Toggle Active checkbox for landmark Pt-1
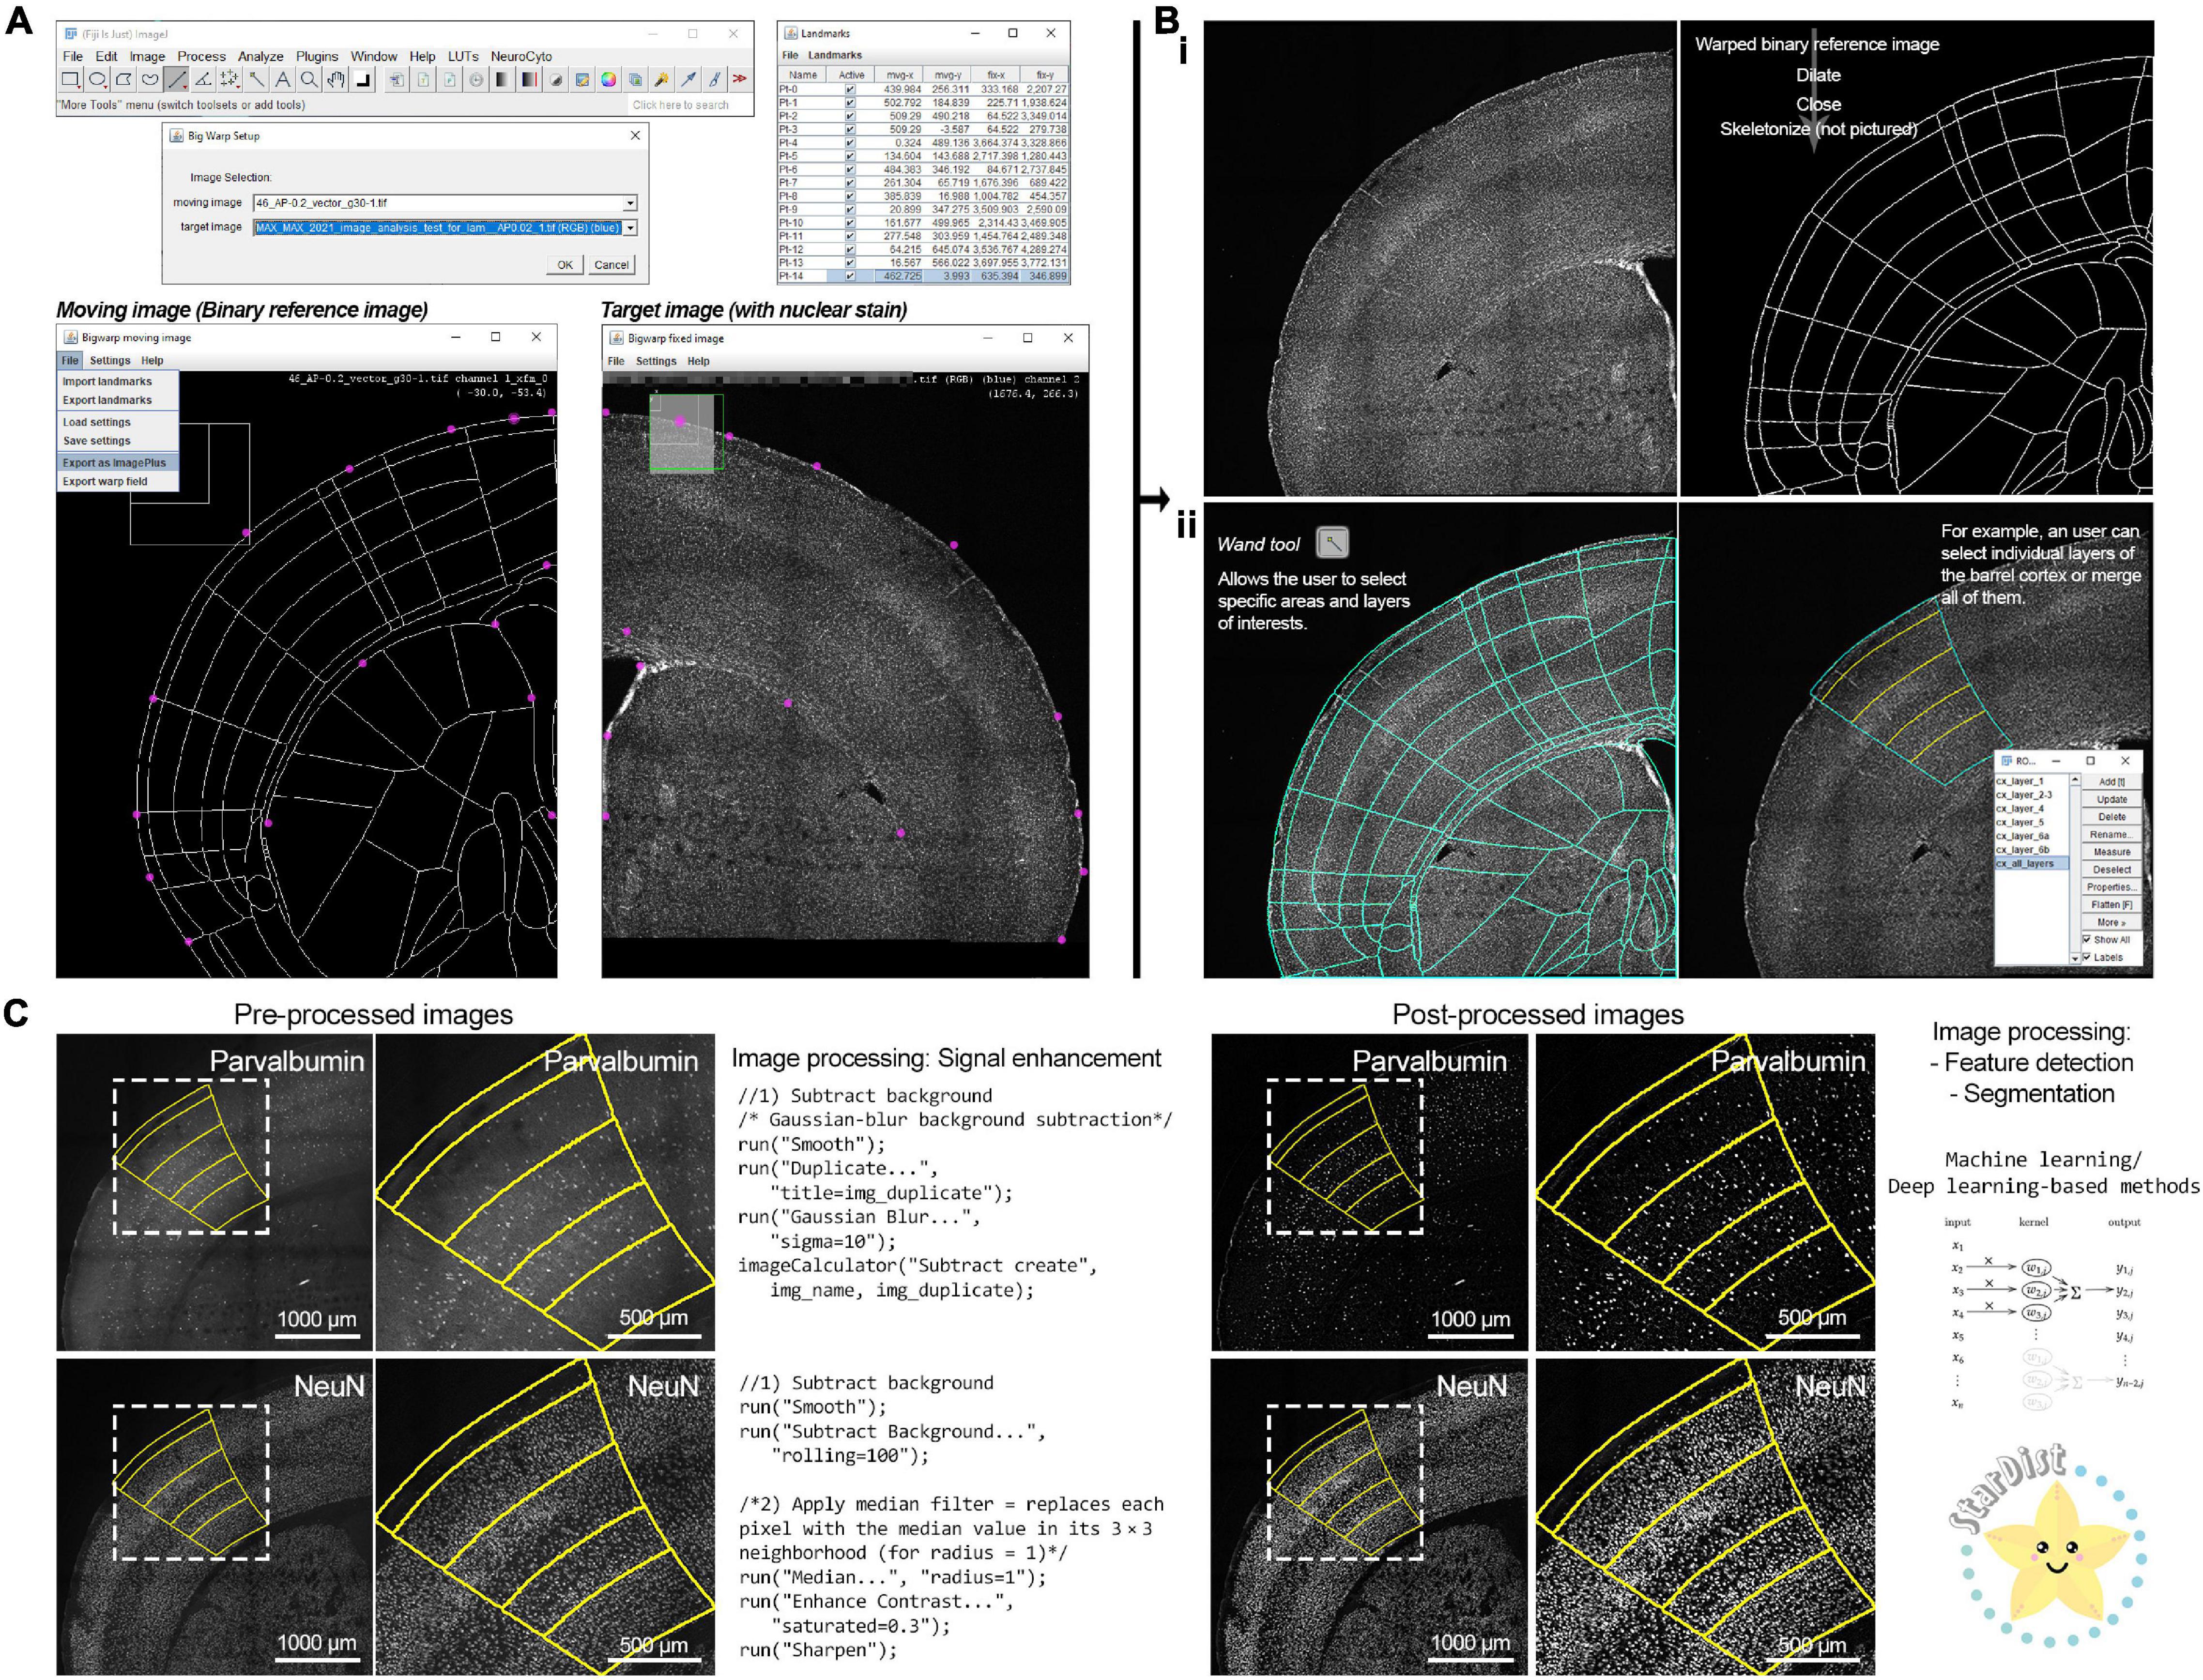The width and height of the screenshot is (2203, 1680). click(x=850, y=102)
